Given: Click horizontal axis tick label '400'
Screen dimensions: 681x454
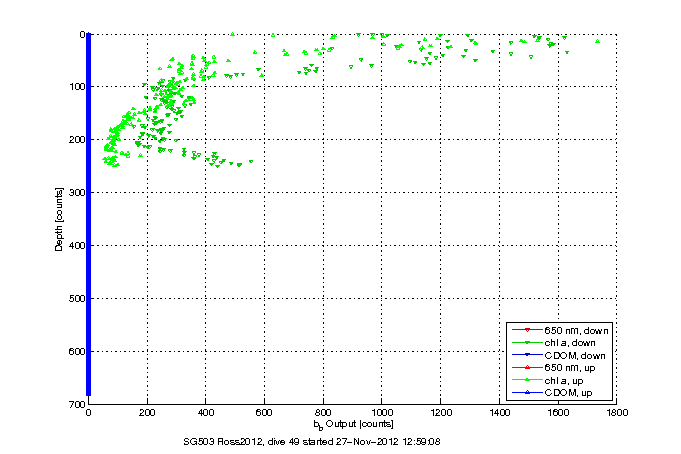Looking at the screenshot, I should [206, 413].
